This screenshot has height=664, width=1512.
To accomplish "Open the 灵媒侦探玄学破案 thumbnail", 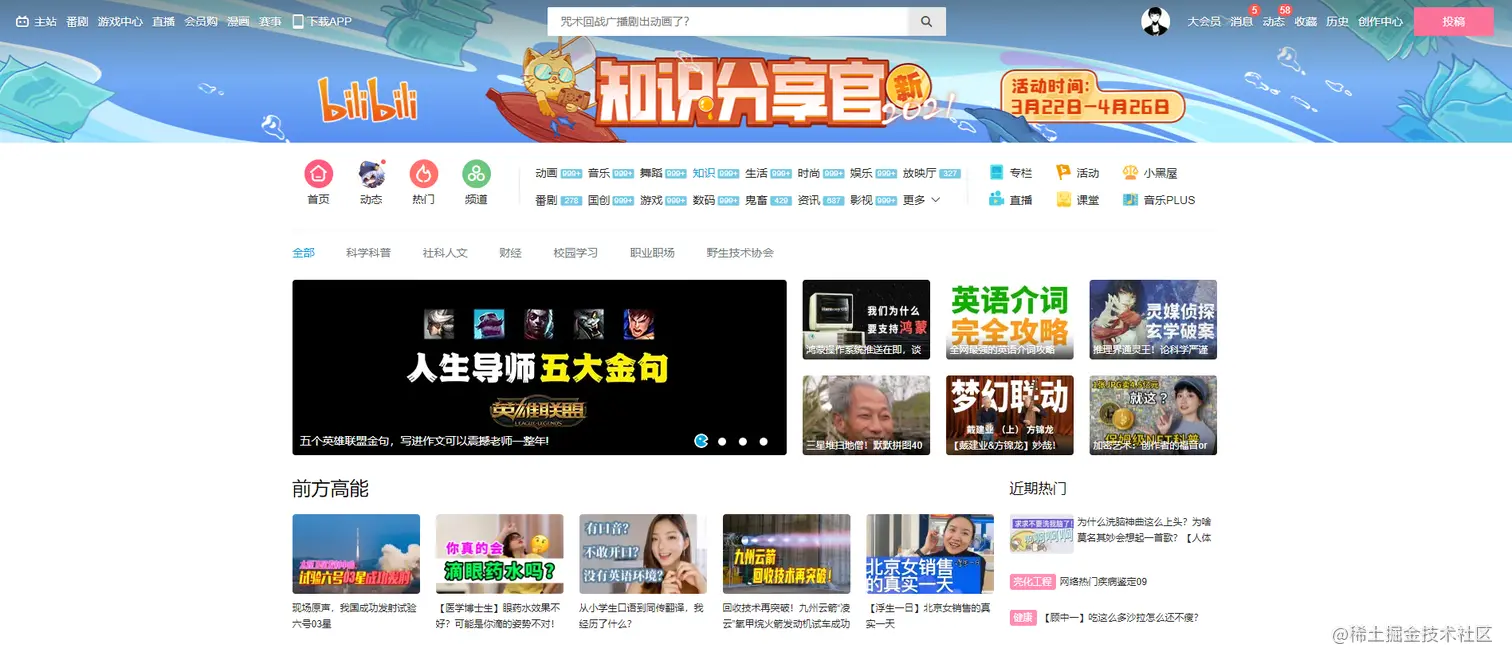I will point(1153,319).
